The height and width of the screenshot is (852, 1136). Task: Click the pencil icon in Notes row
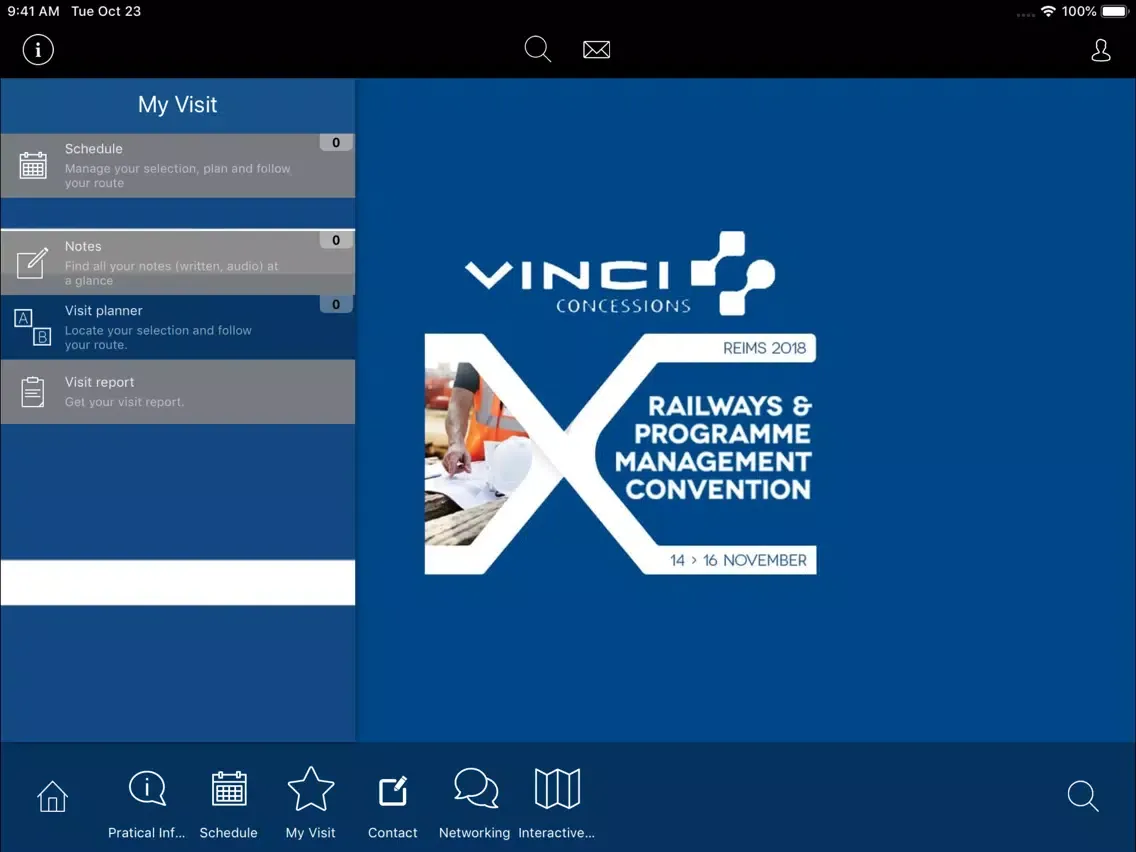(32, 262)
